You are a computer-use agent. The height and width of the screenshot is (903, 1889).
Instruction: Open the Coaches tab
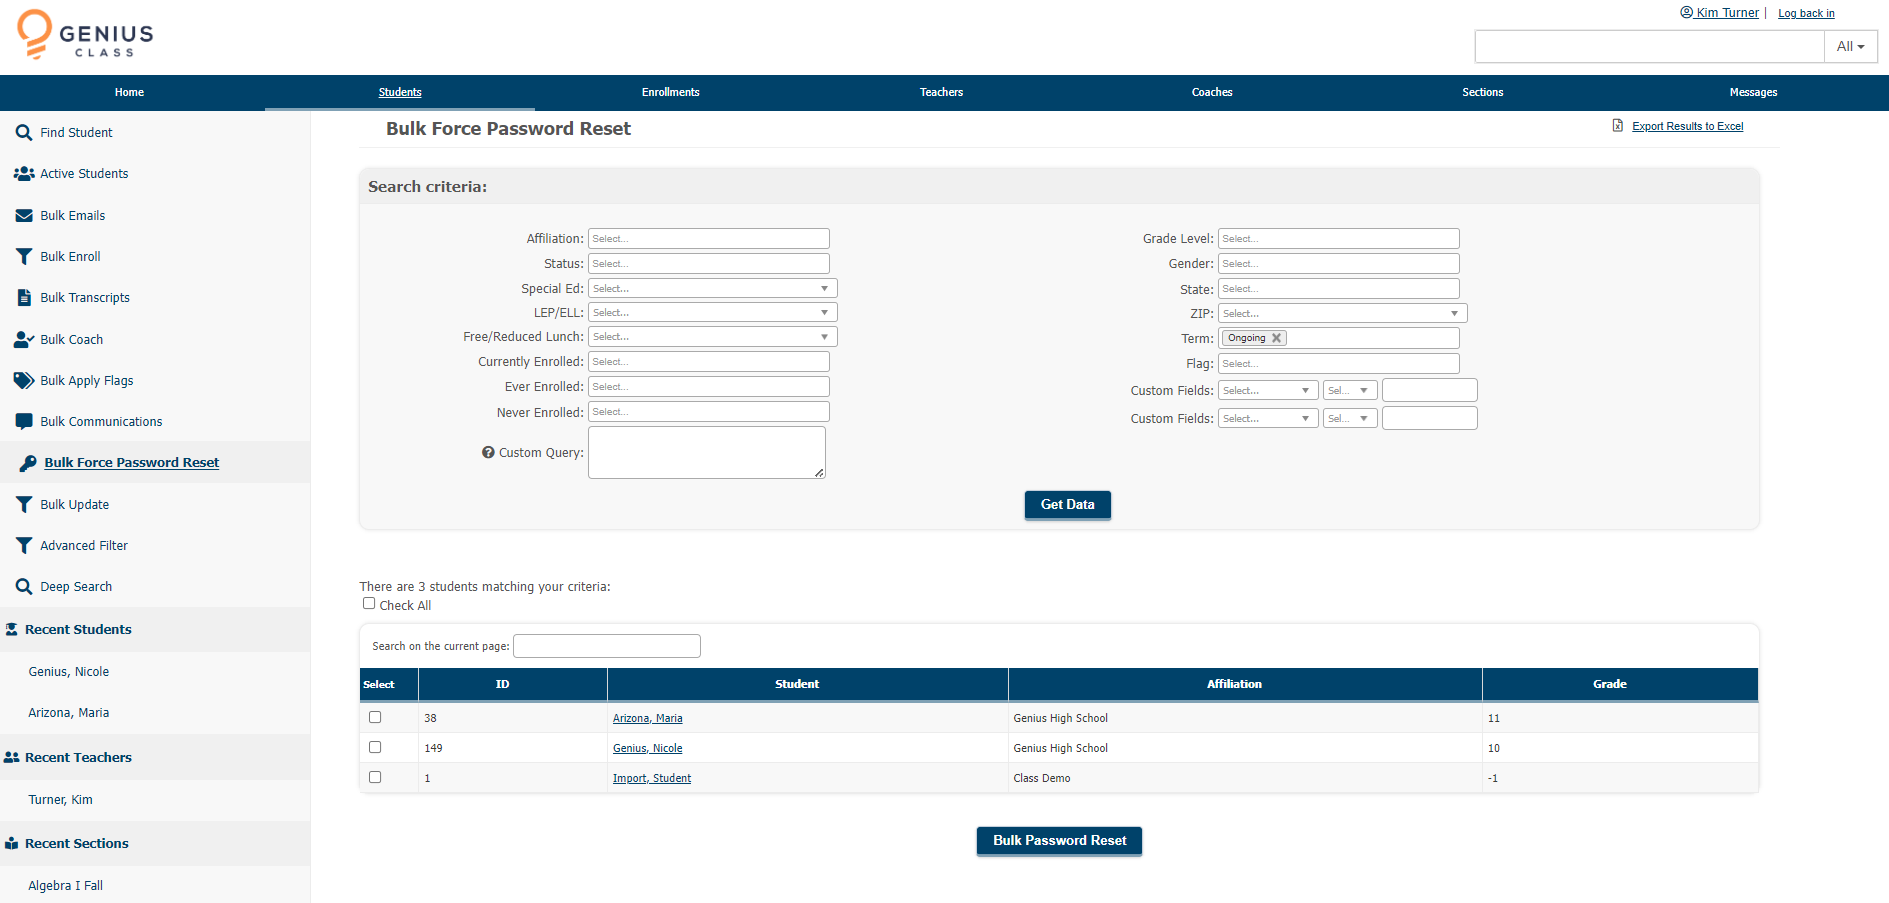coord(1211,92)
